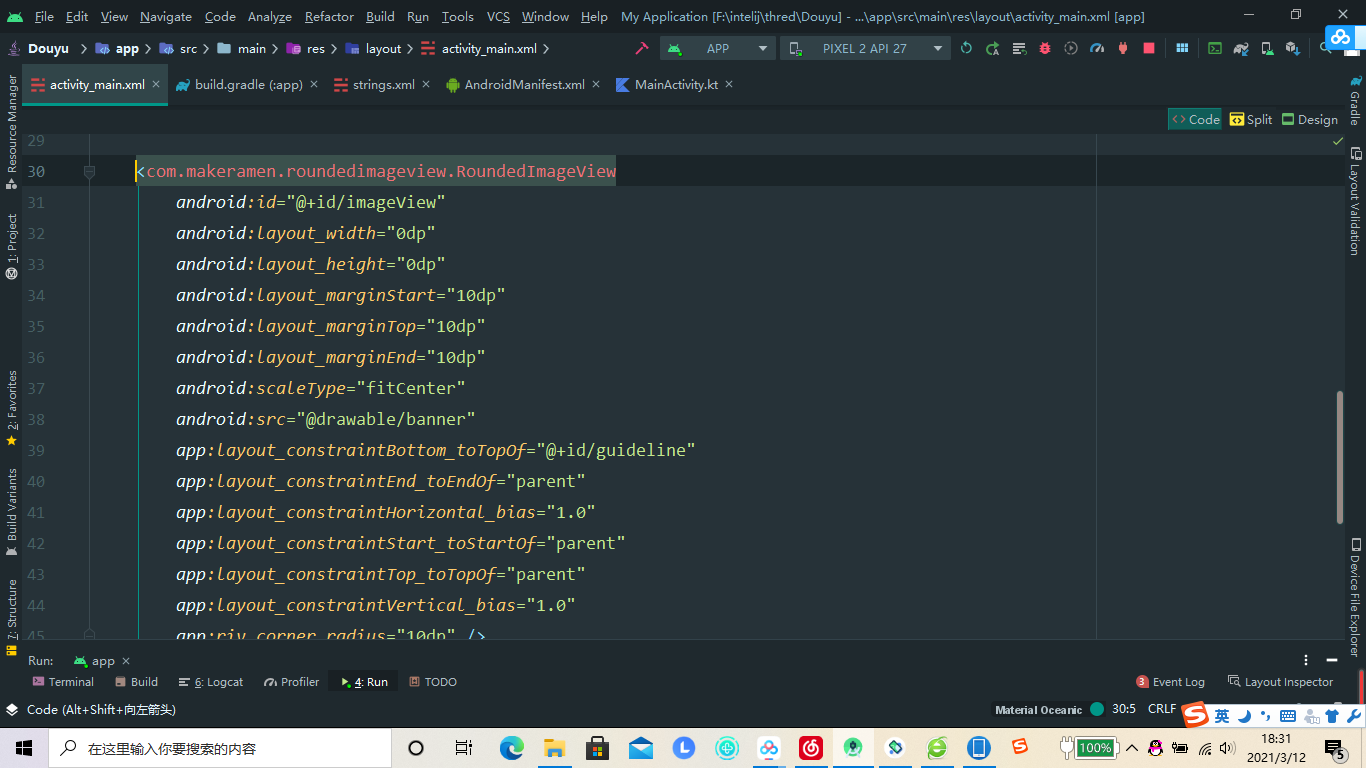The height and width of the screenshot is (768, 1366).
Task: Click Apply Changes and Restart Activity icon
Action: tap(992, 48)
